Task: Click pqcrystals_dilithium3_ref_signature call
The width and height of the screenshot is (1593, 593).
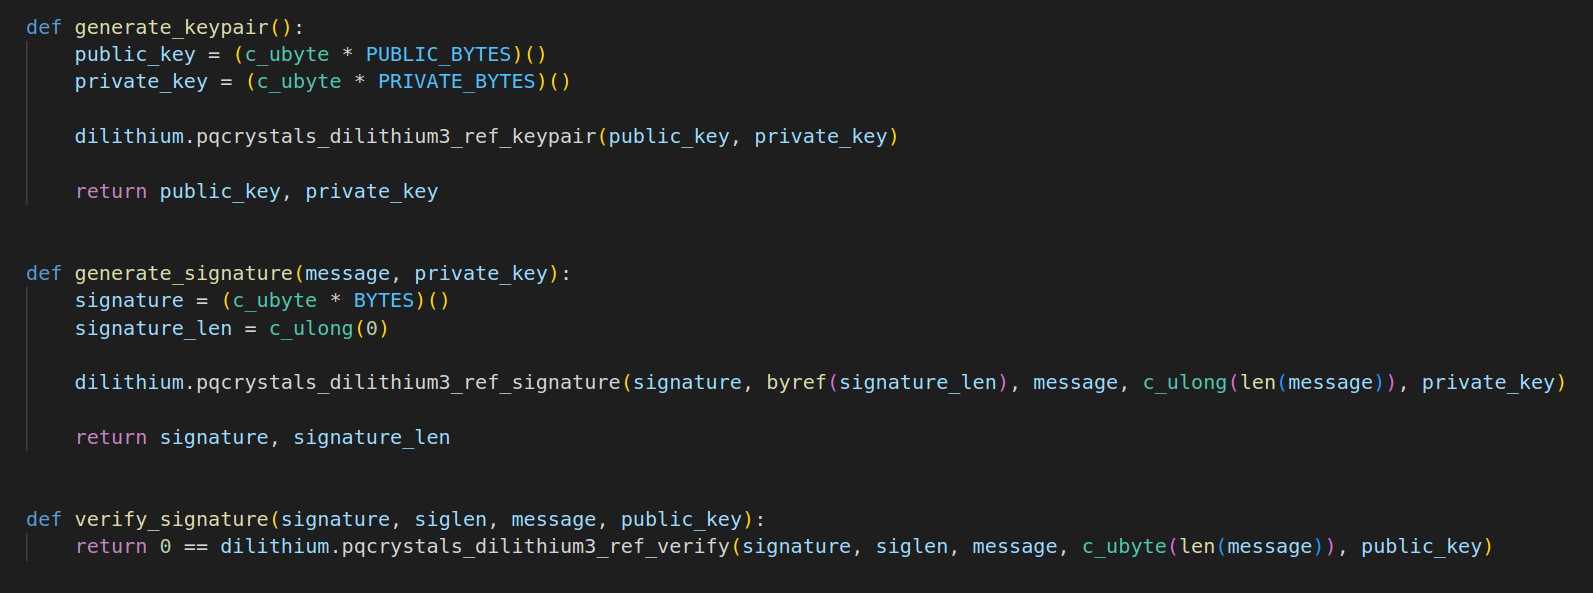Action: pos(408,382)
